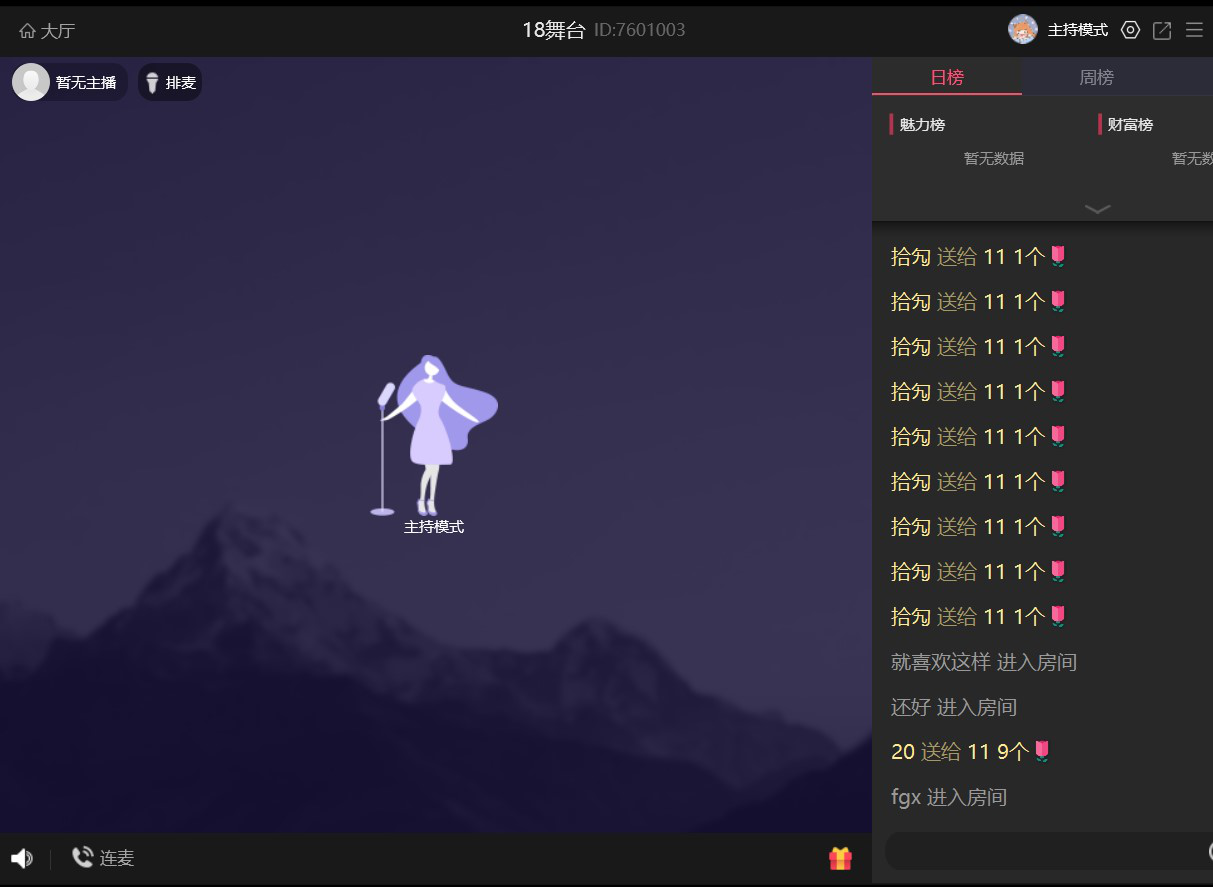This screenshot has height=887, width=1213.
Task: Click the home icon next to 大厅
Action: point(27,31)
